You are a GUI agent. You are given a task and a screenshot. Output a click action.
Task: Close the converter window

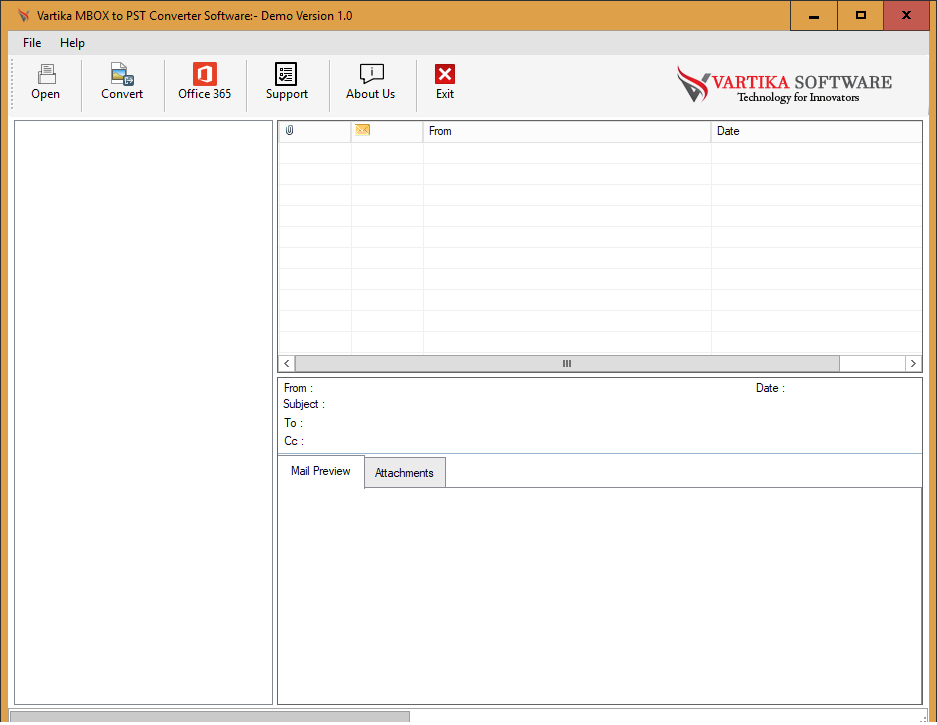point(907,16)
